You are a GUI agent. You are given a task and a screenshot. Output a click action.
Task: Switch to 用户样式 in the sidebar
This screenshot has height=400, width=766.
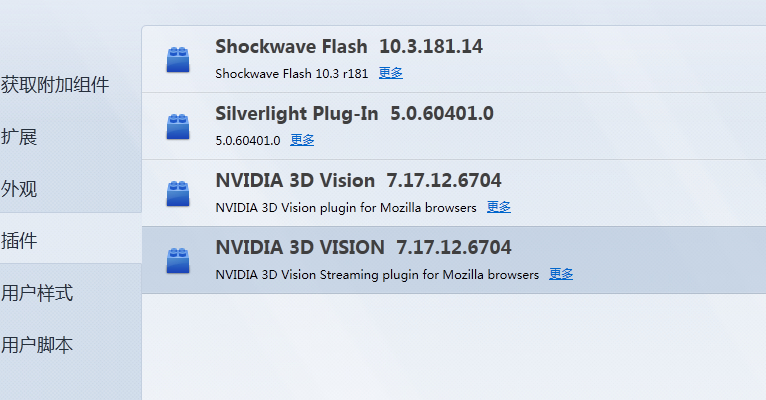click(37, 293)
